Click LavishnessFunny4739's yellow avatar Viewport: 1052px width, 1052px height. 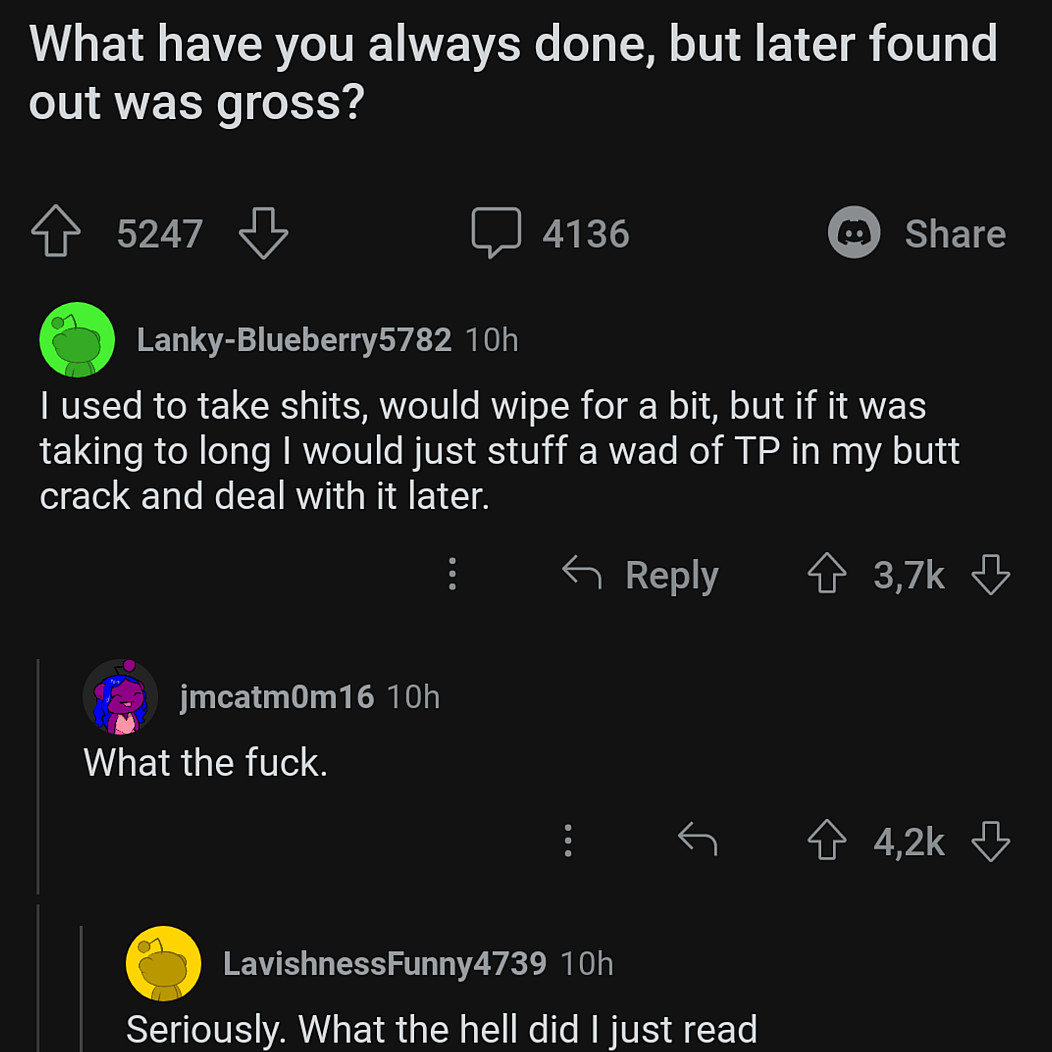tap(163, 963)
